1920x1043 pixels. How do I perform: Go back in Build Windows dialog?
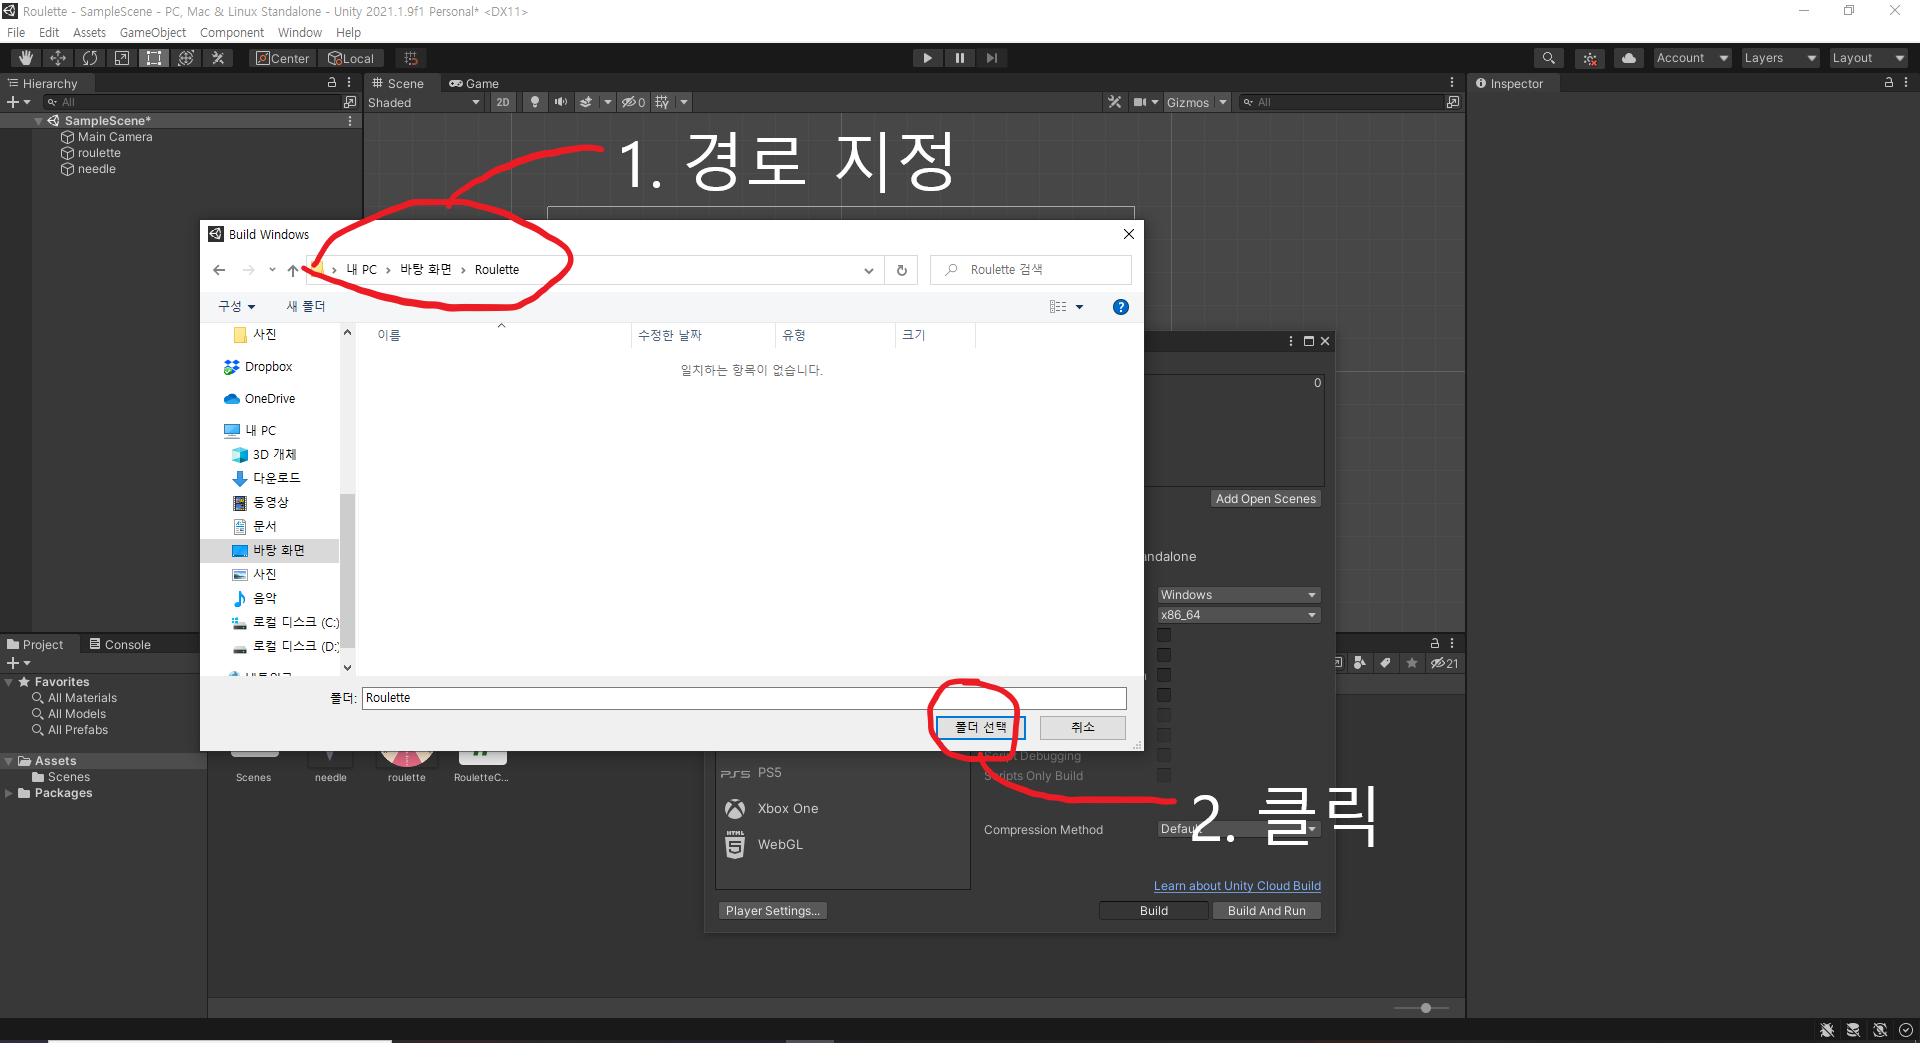tap(219, 270)
